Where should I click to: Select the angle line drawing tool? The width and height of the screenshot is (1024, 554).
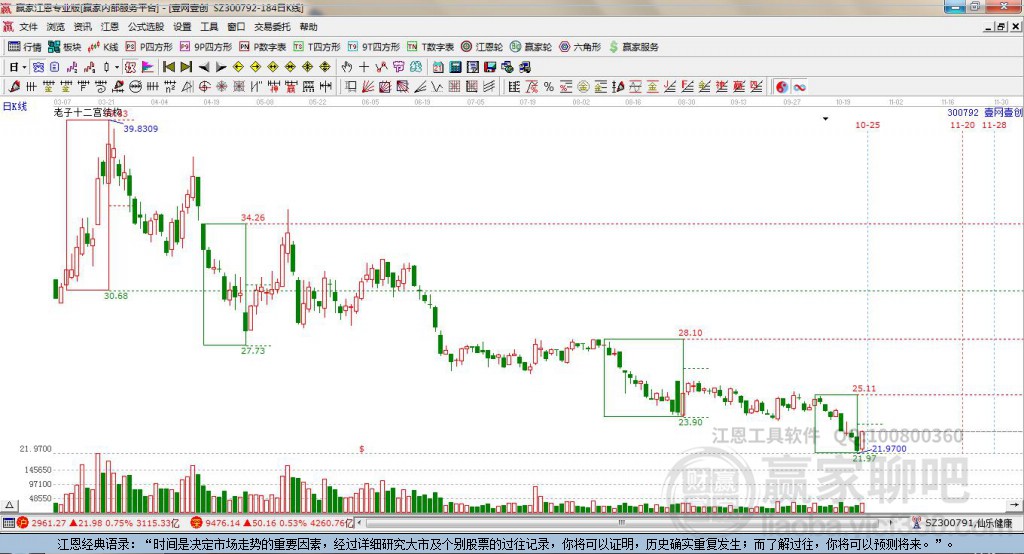(419, 86)
